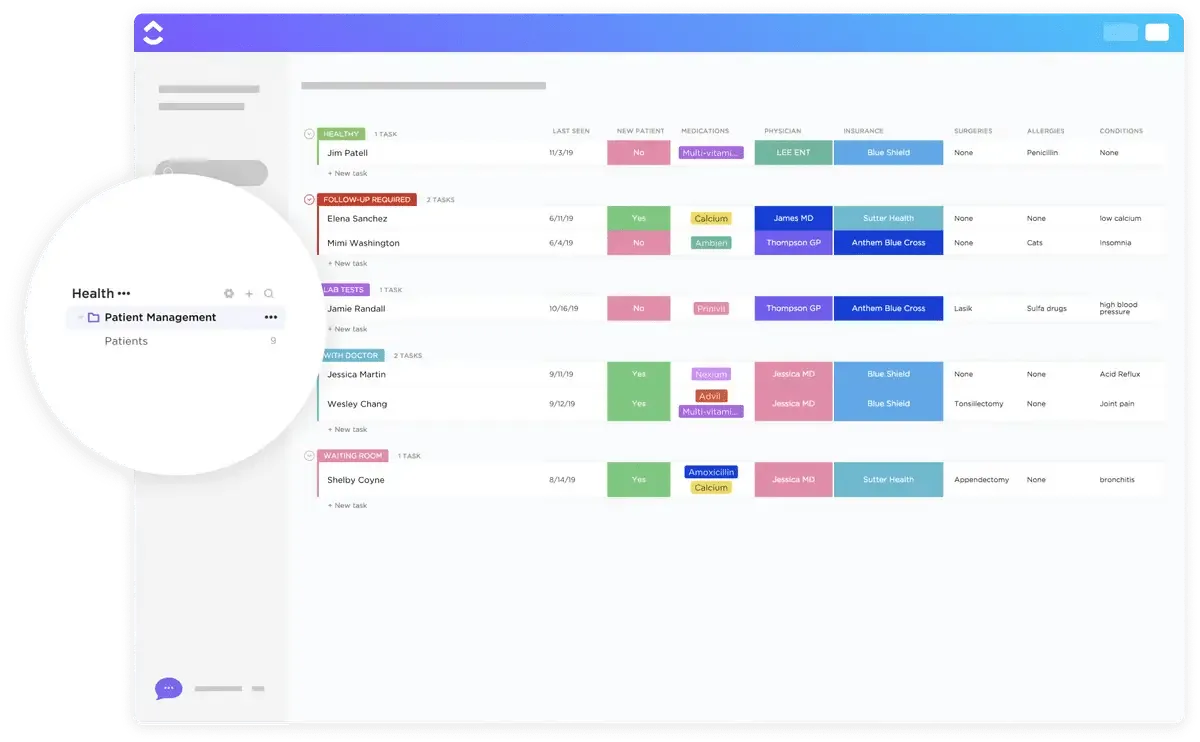The height and width of the screenshot is (742, 1200).
Task: Open the Elena Sanchez task
Action: coord(357,219)
